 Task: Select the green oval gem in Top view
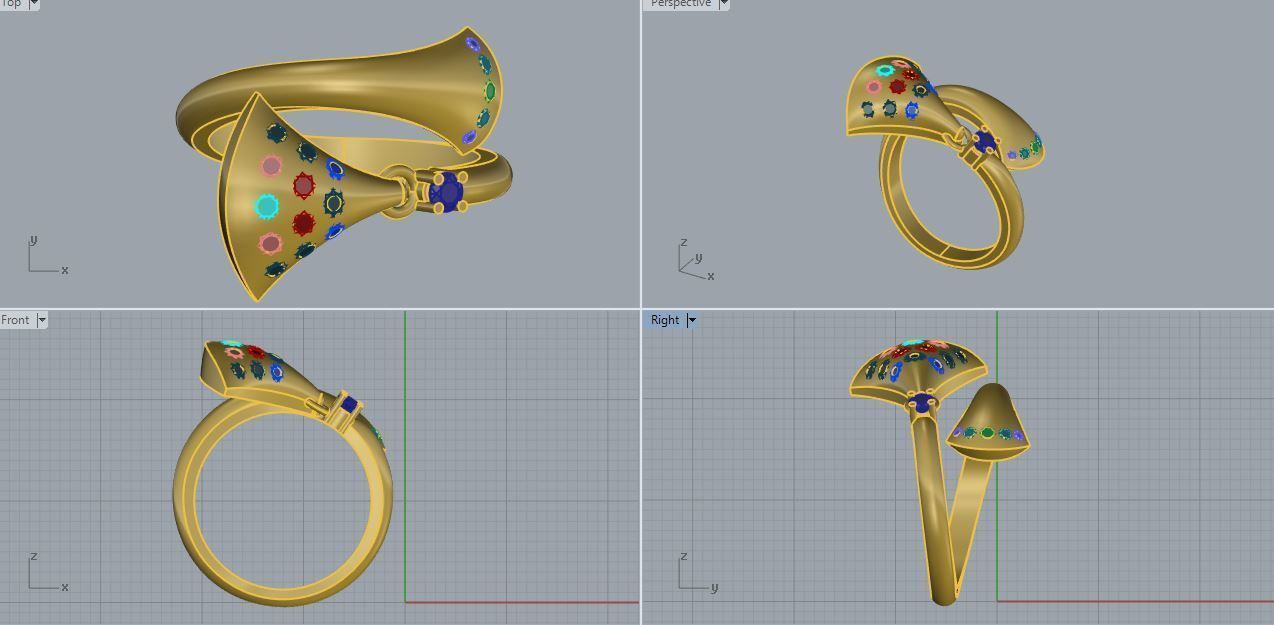pyautogui.click(x=489, y=91)
